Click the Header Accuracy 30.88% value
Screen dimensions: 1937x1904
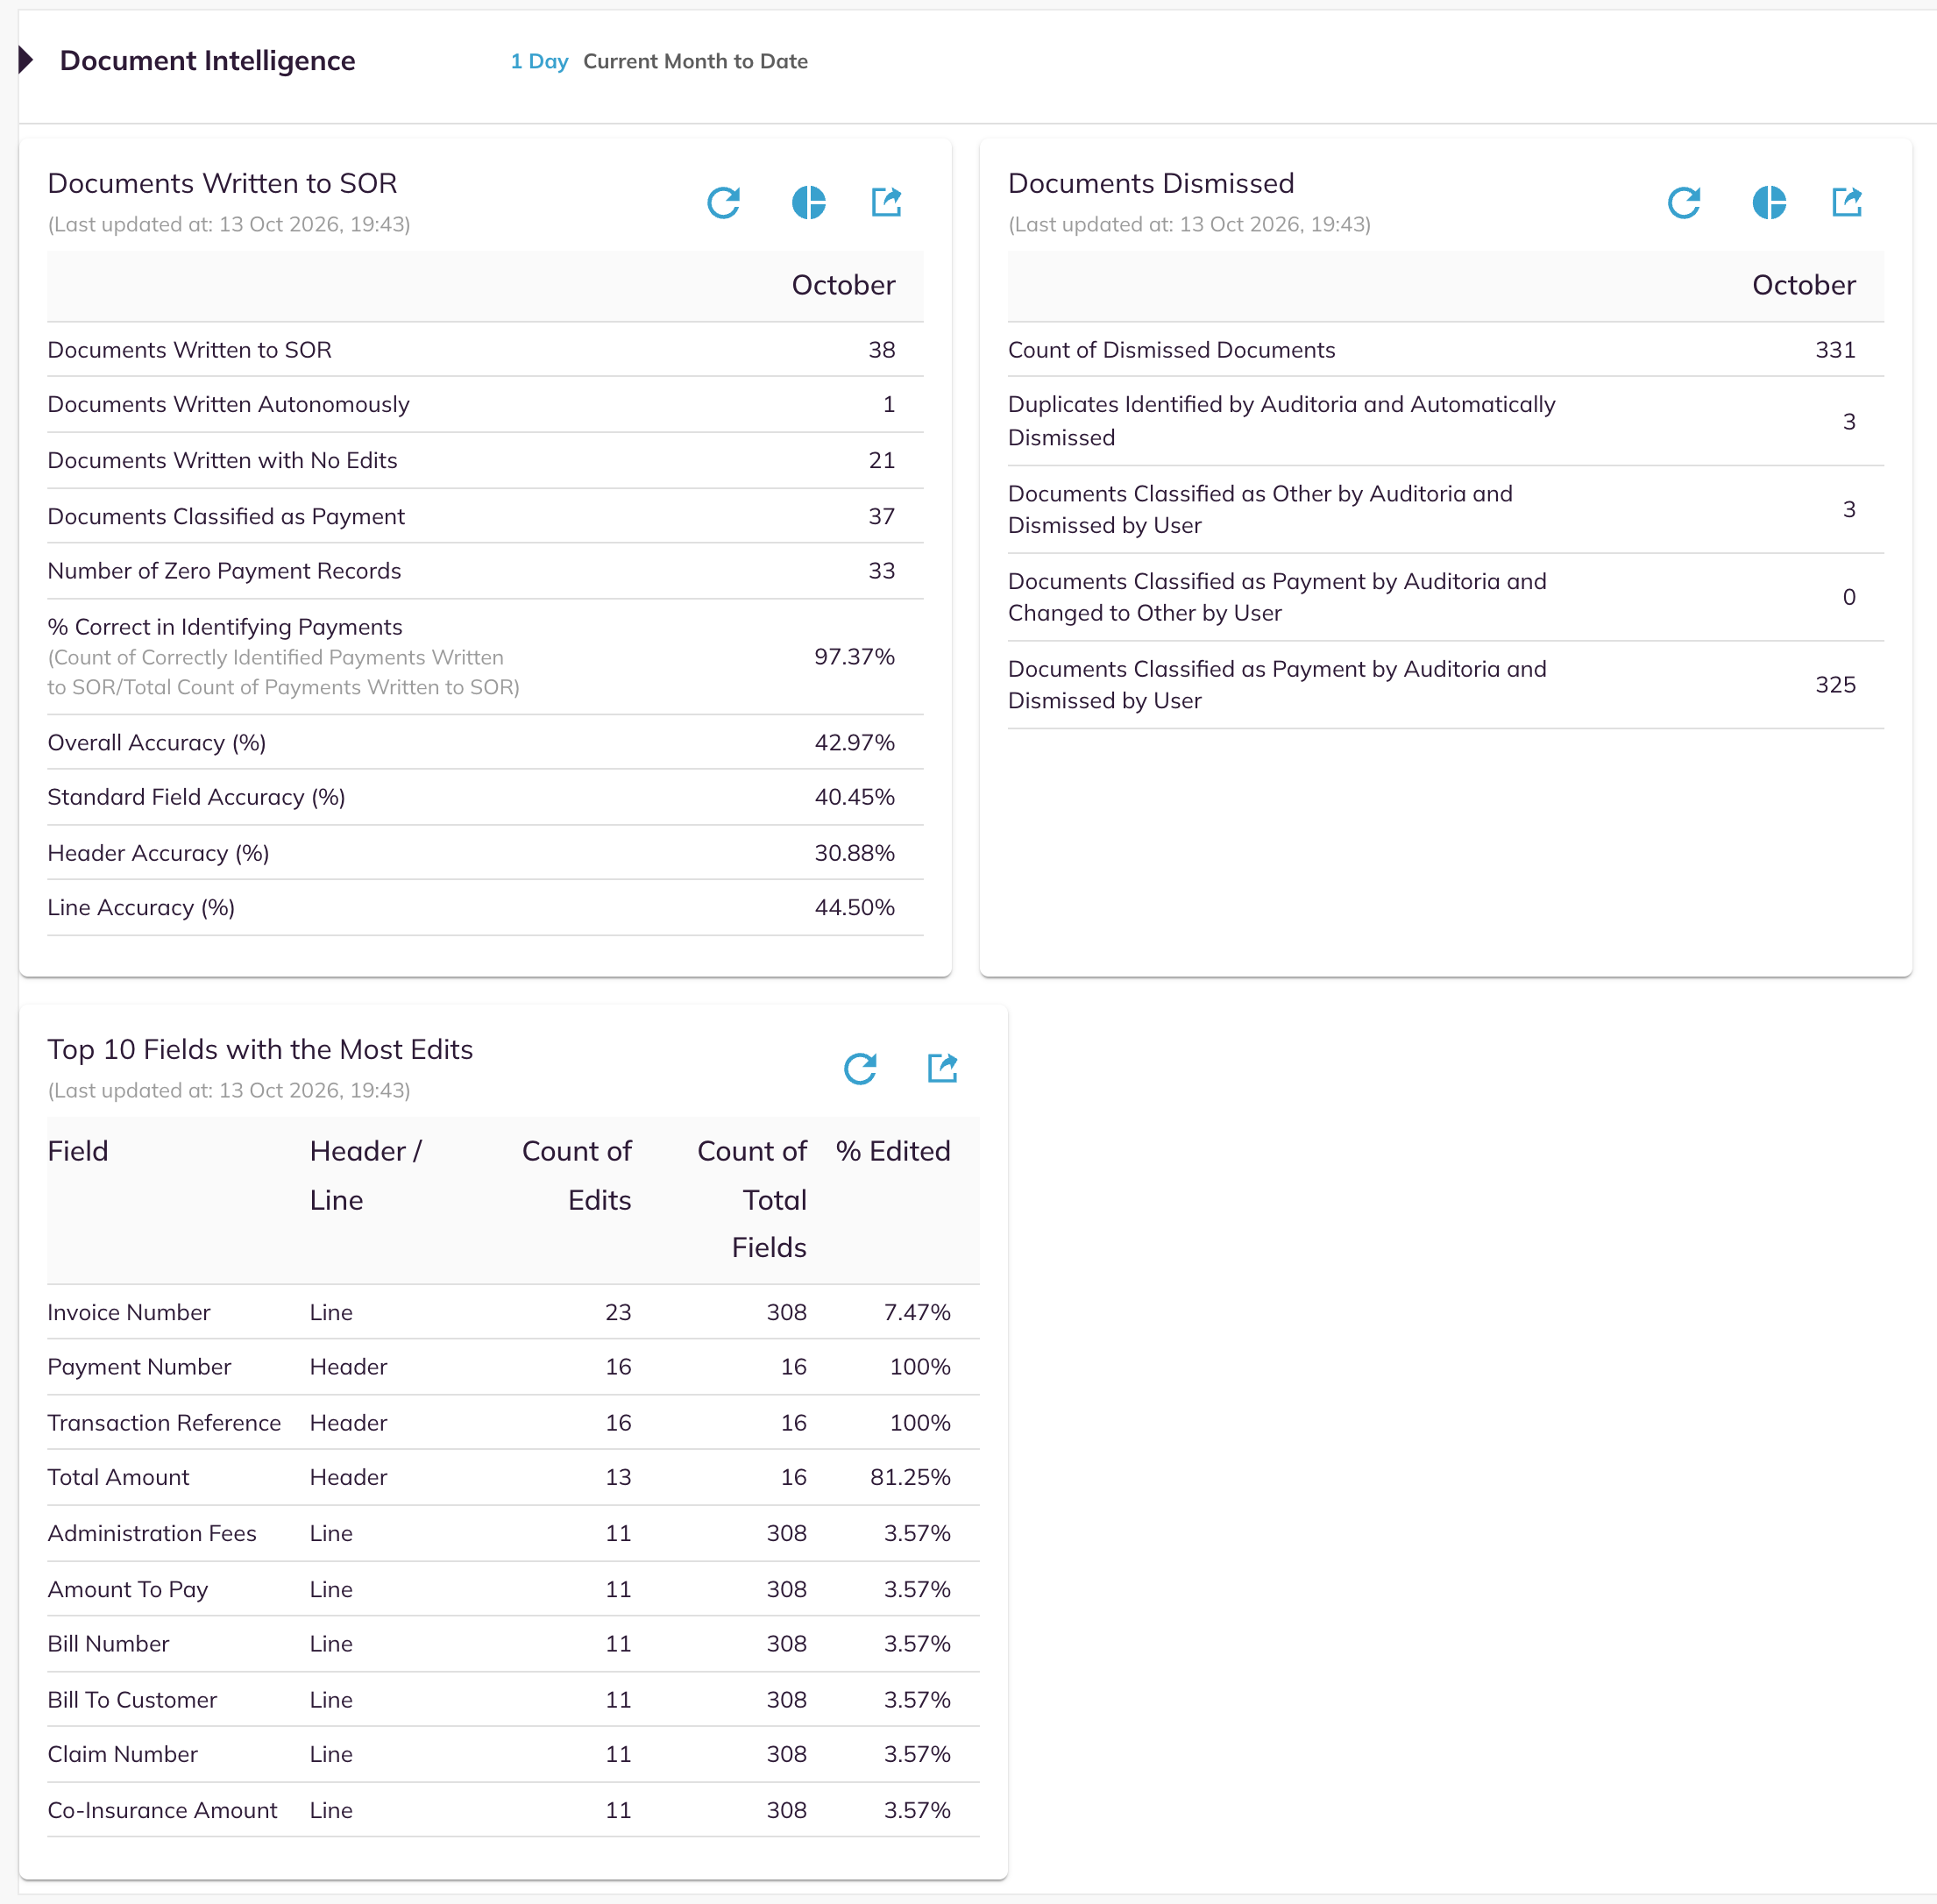pyautogui.click(x=854, y=853)
